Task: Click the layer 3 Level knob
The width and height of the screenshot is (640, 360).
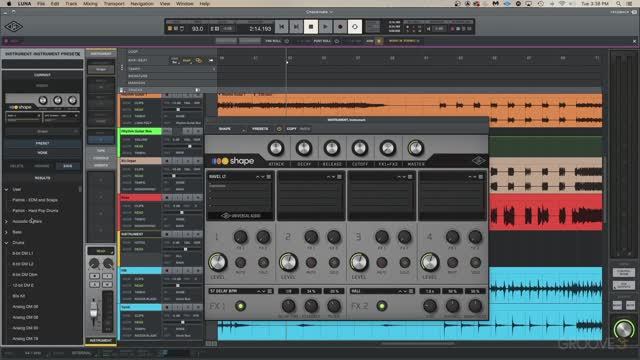Action: [x=359, y=262]
